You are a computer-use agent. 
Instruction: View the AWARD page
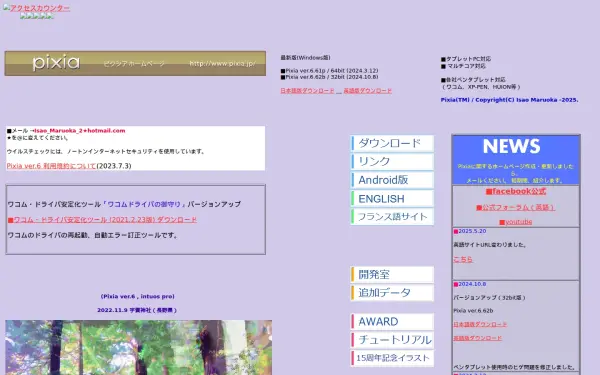392,321
